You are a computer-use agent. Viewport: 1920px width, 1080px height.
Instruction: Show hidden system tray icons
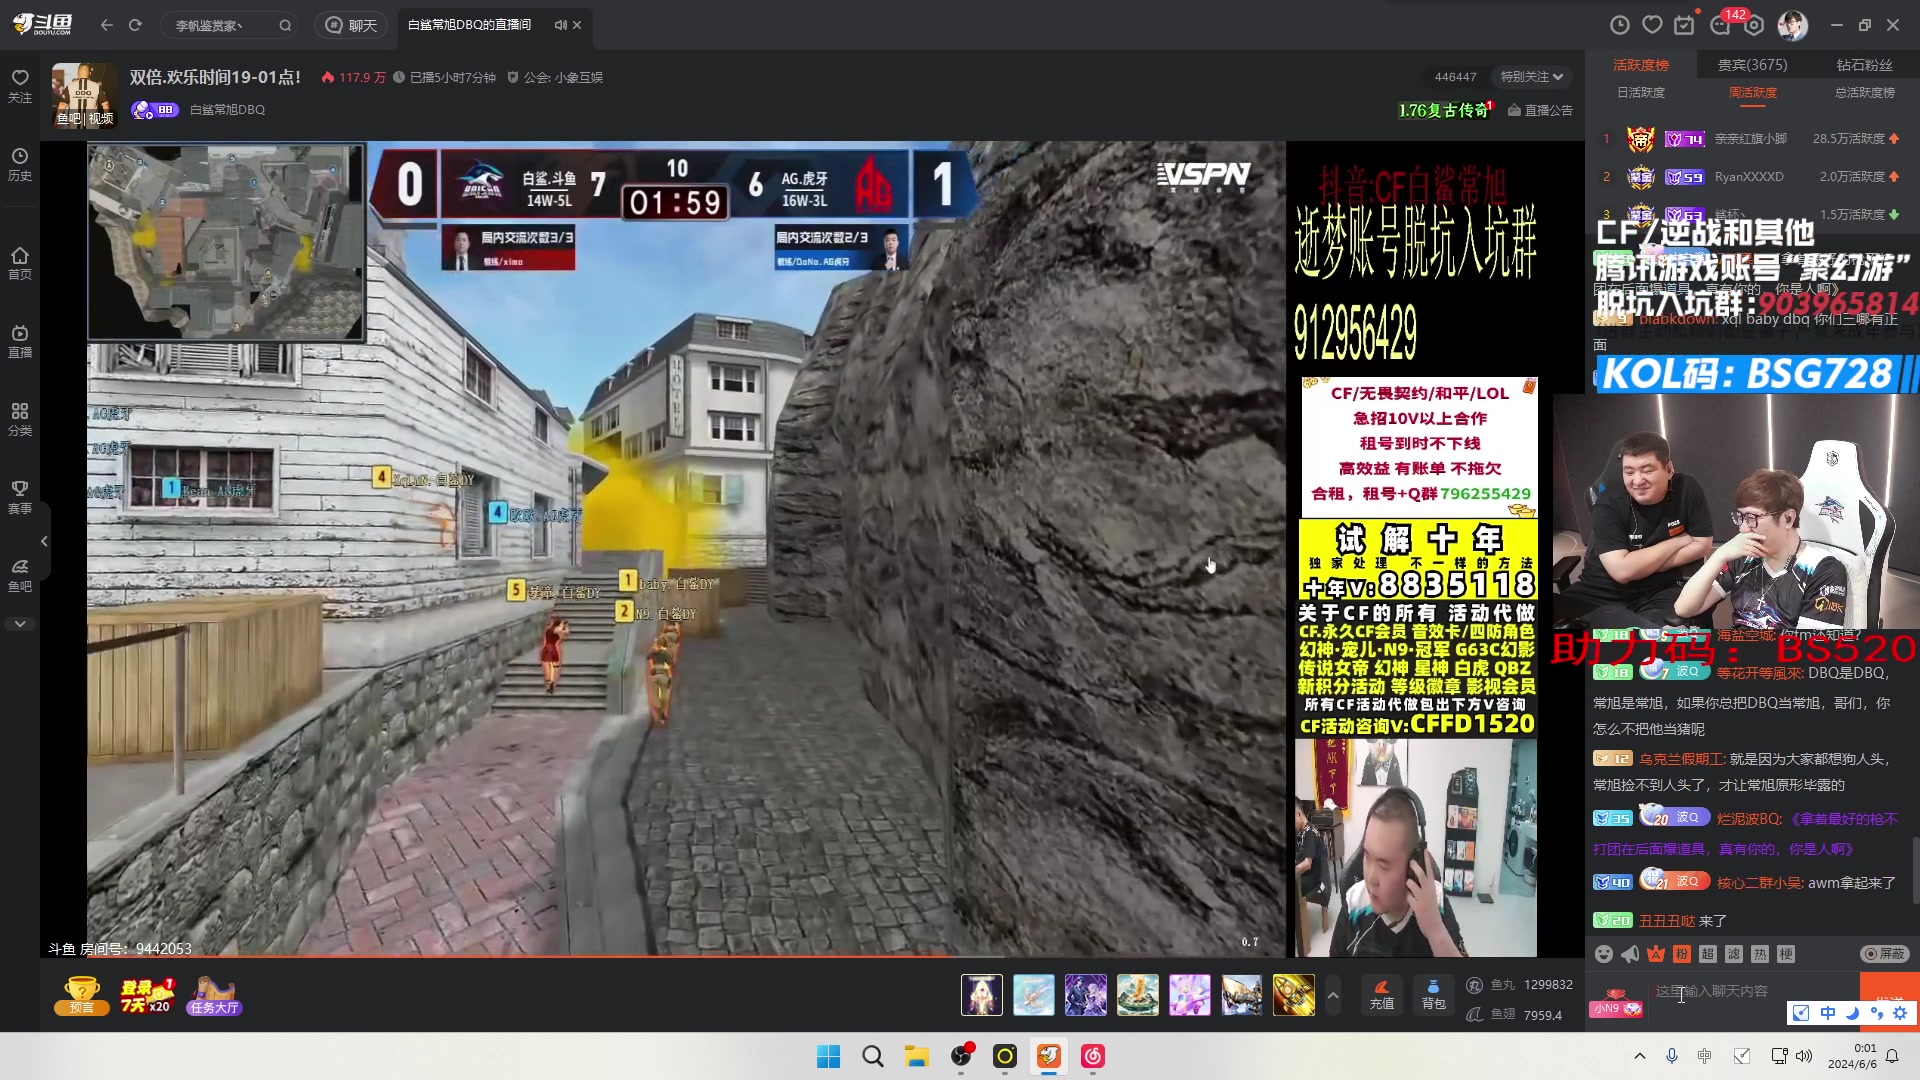coord(1639,1056)
